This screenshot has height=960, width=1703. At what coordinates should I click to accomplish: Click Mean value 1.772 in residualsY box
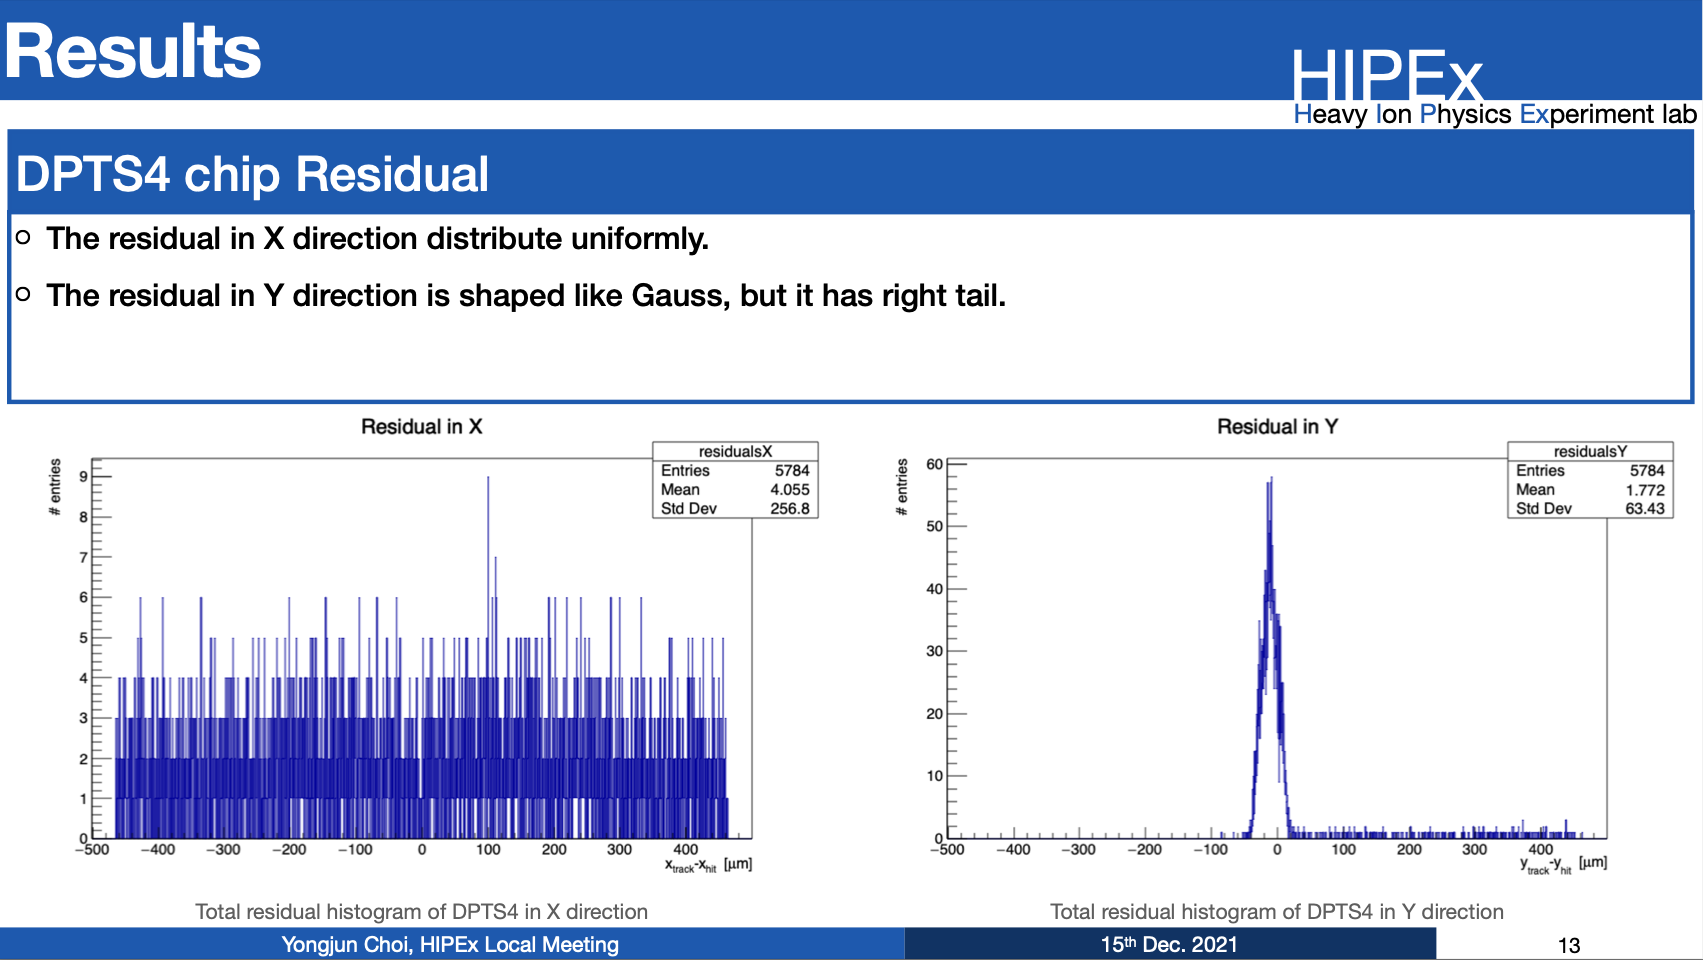1645,490
